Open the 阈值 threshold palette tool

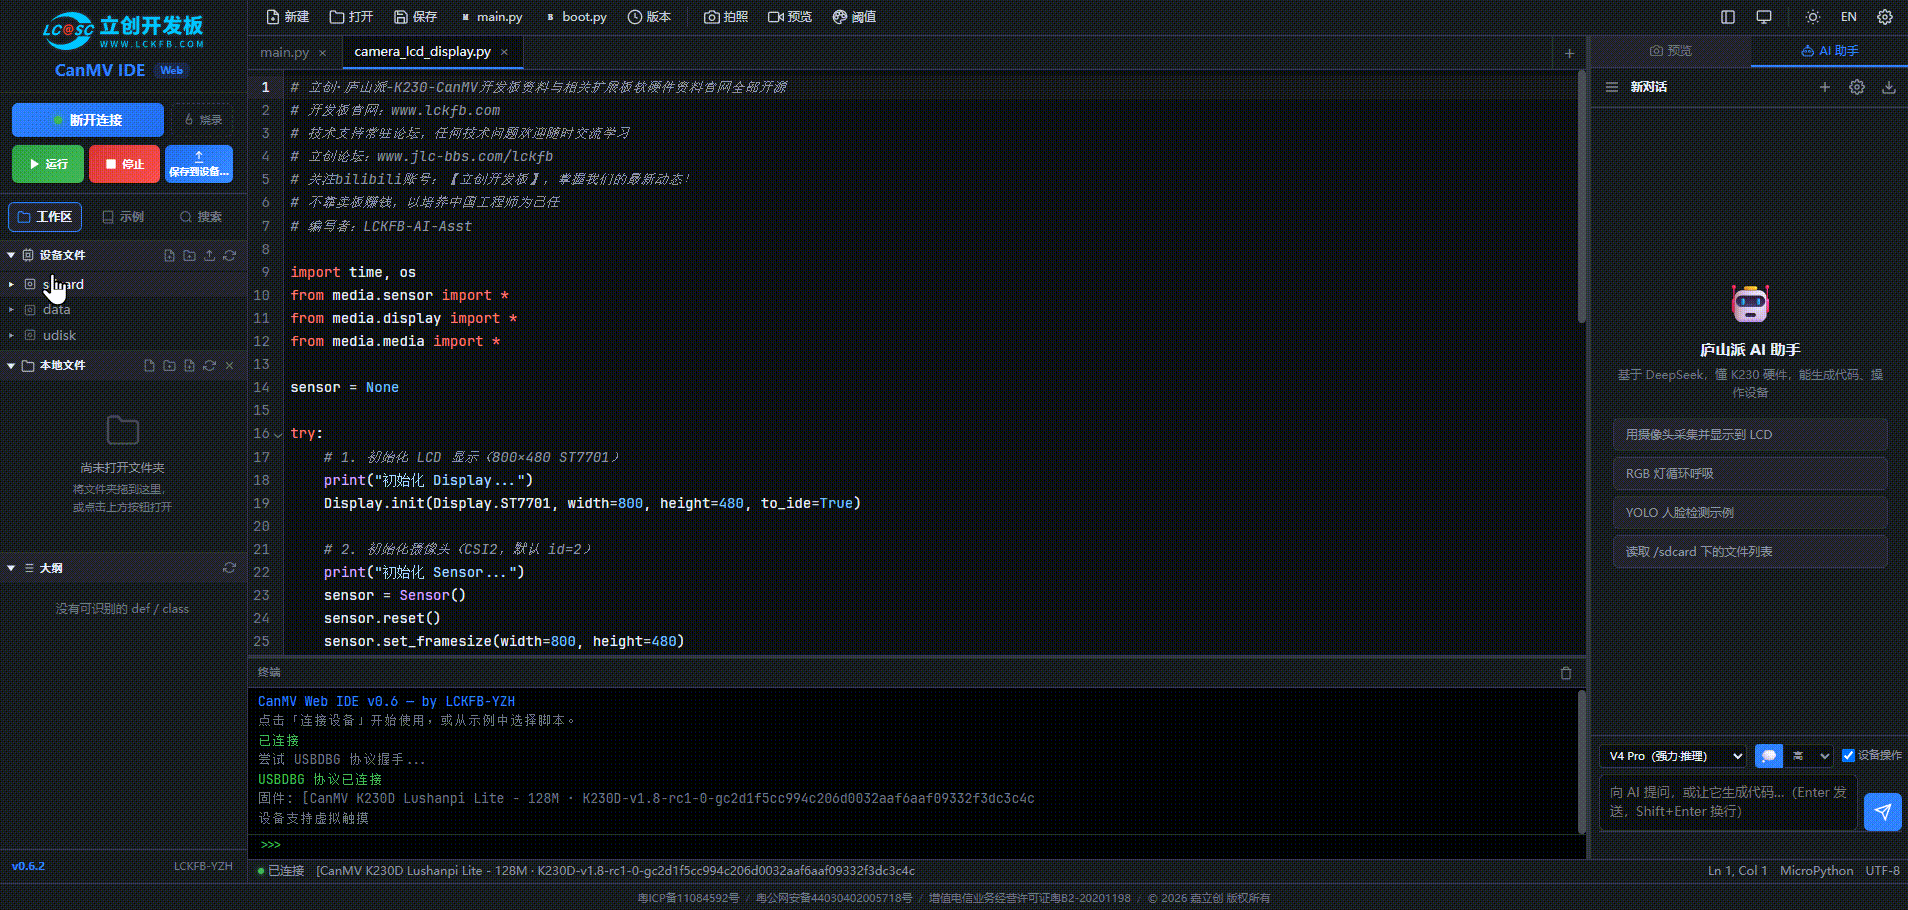click(855, 17)
